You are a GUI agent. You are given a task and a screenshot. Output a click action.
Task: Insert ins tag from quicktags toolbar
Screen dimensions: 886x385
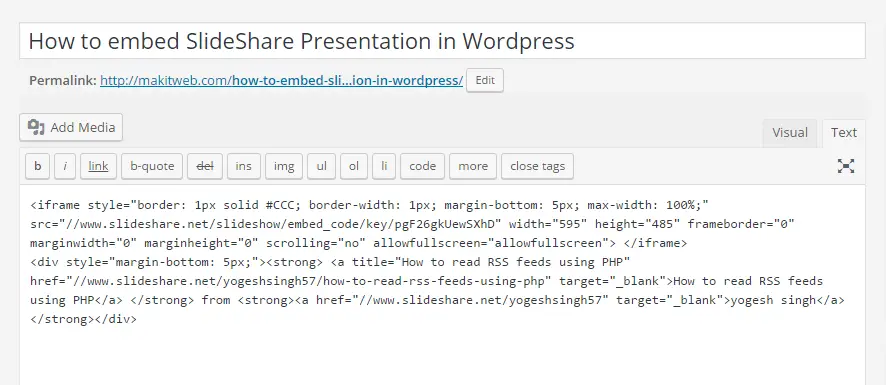(x=244, y=166)
